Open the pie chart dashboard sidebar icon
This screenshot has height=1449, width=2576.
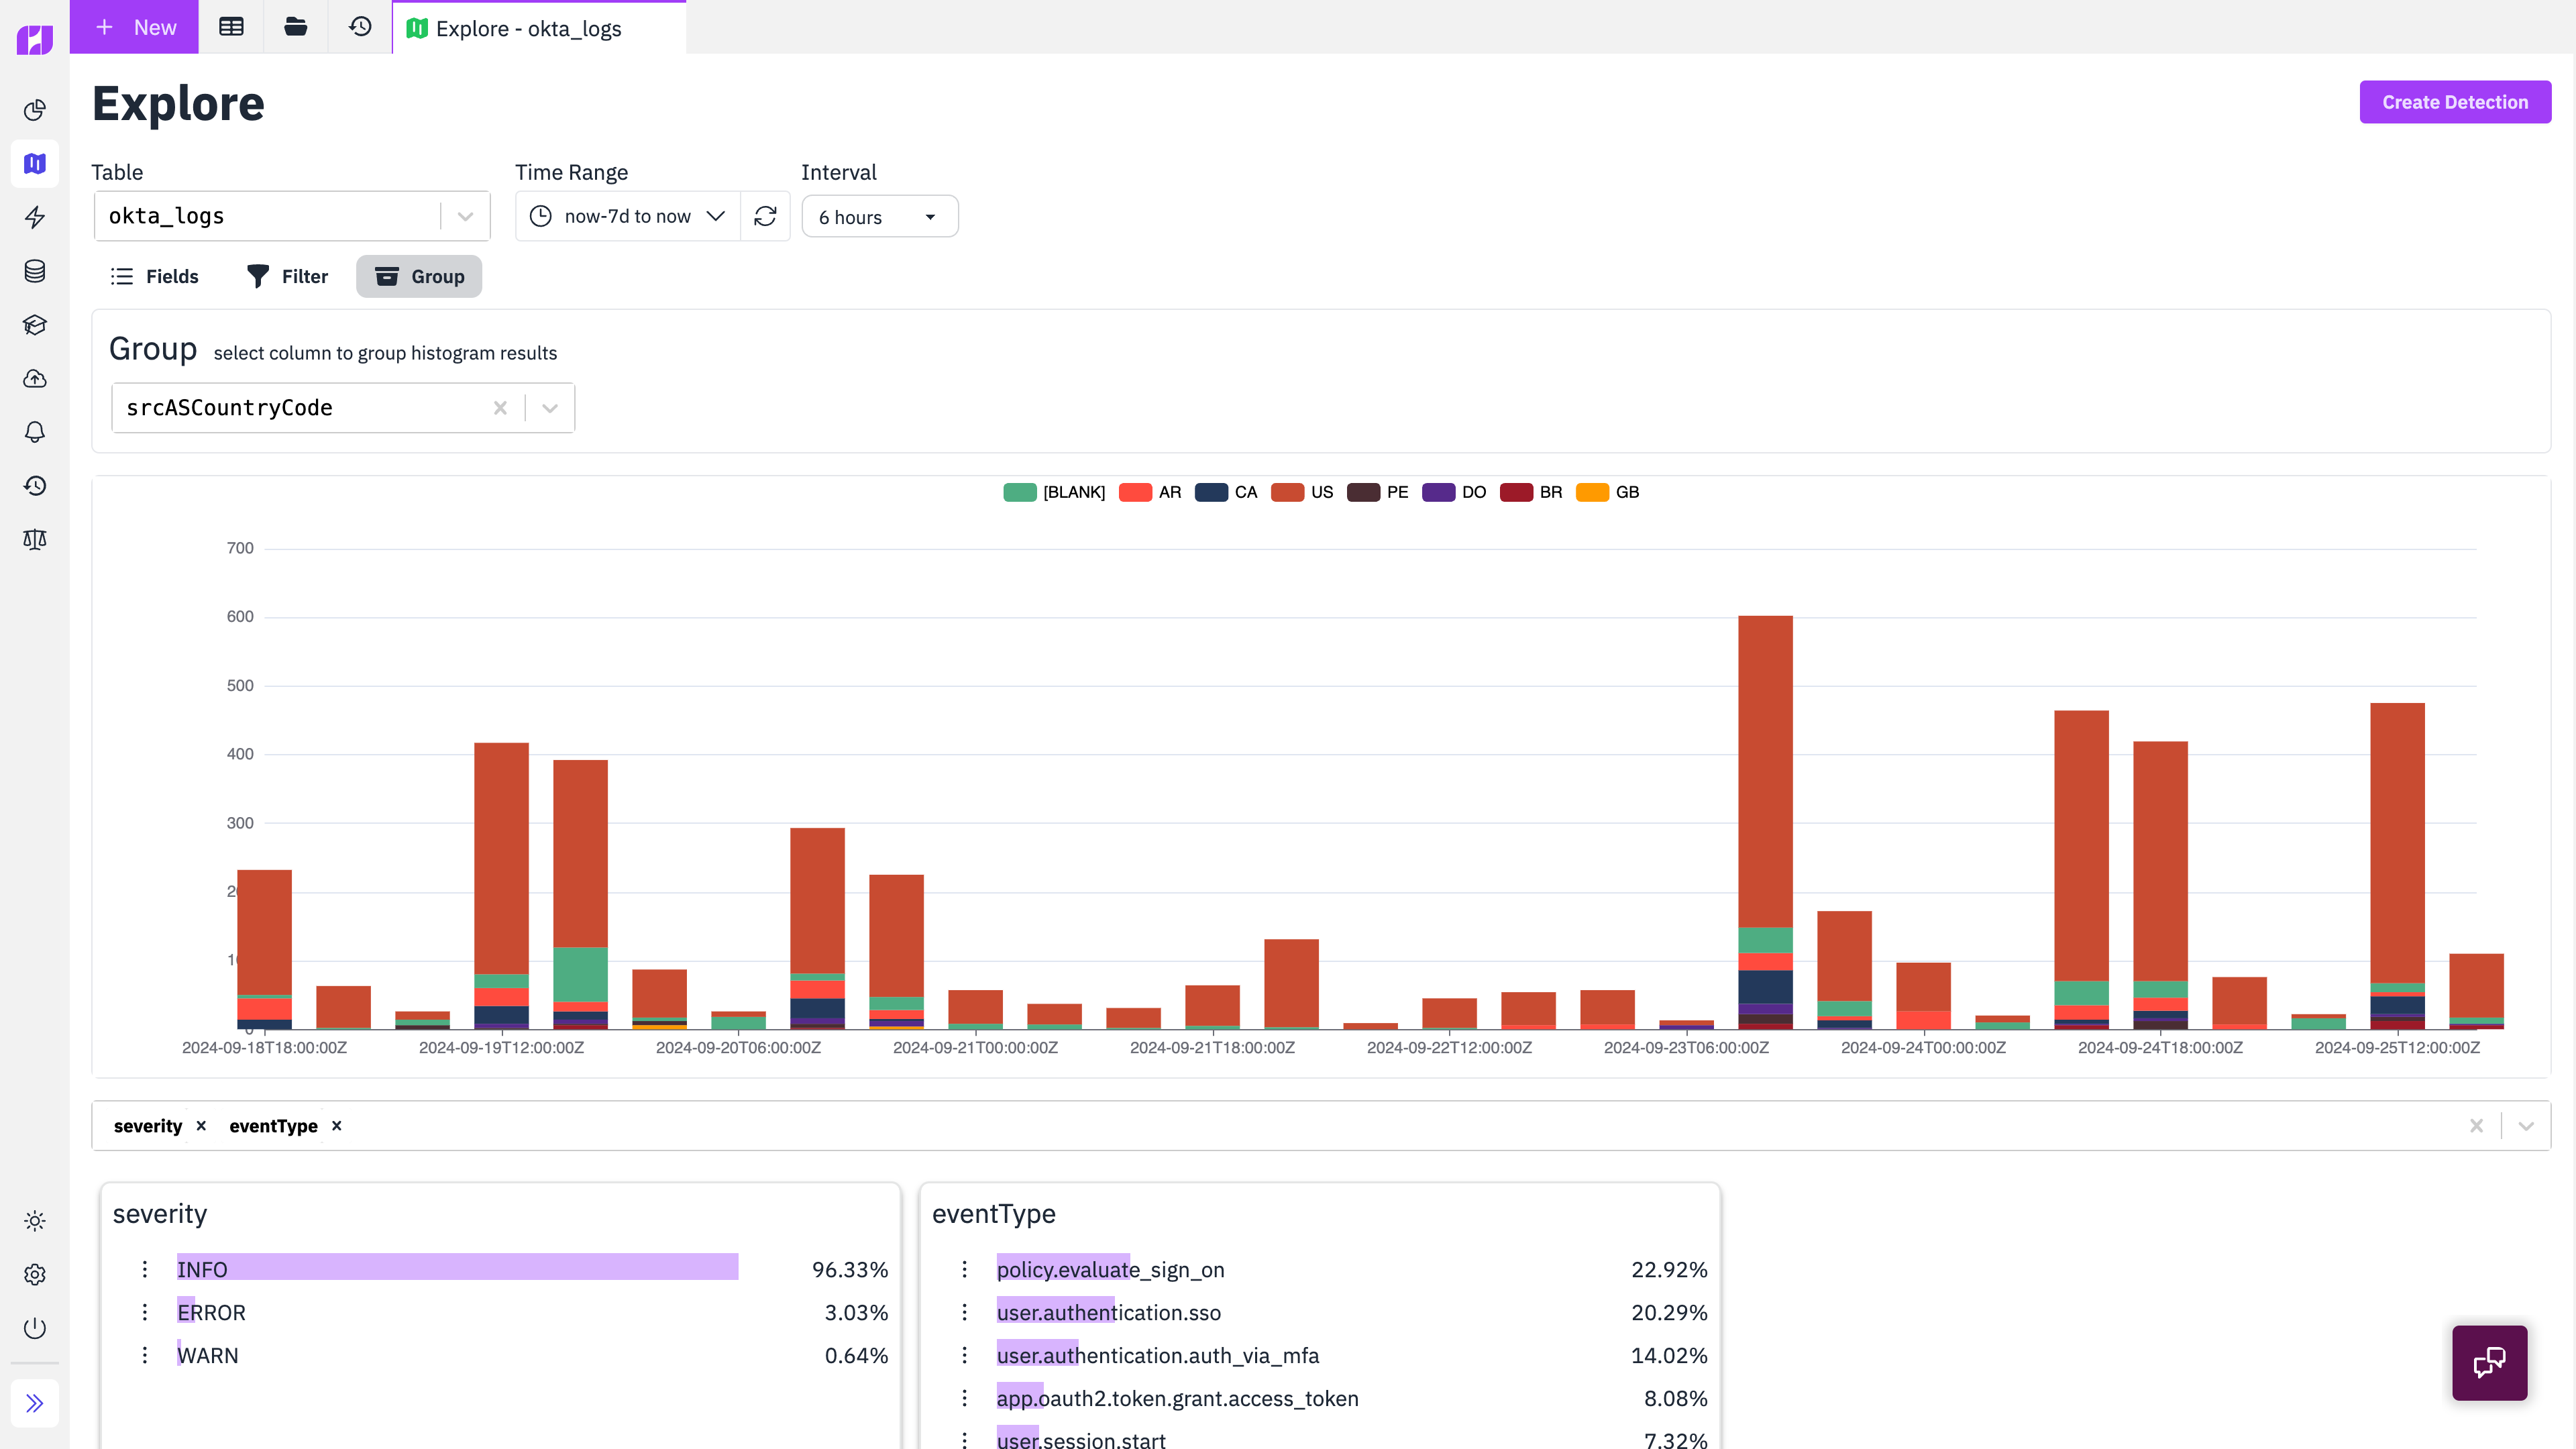(35, 110)
